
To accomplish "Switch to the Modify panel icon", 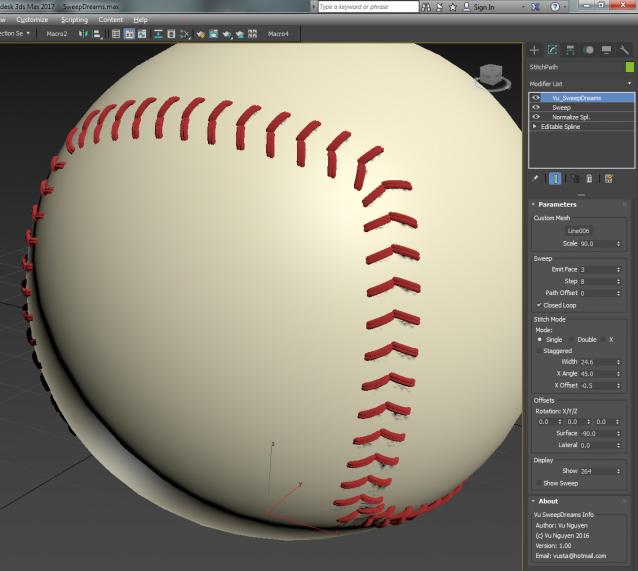I will [x=552, y=49].
